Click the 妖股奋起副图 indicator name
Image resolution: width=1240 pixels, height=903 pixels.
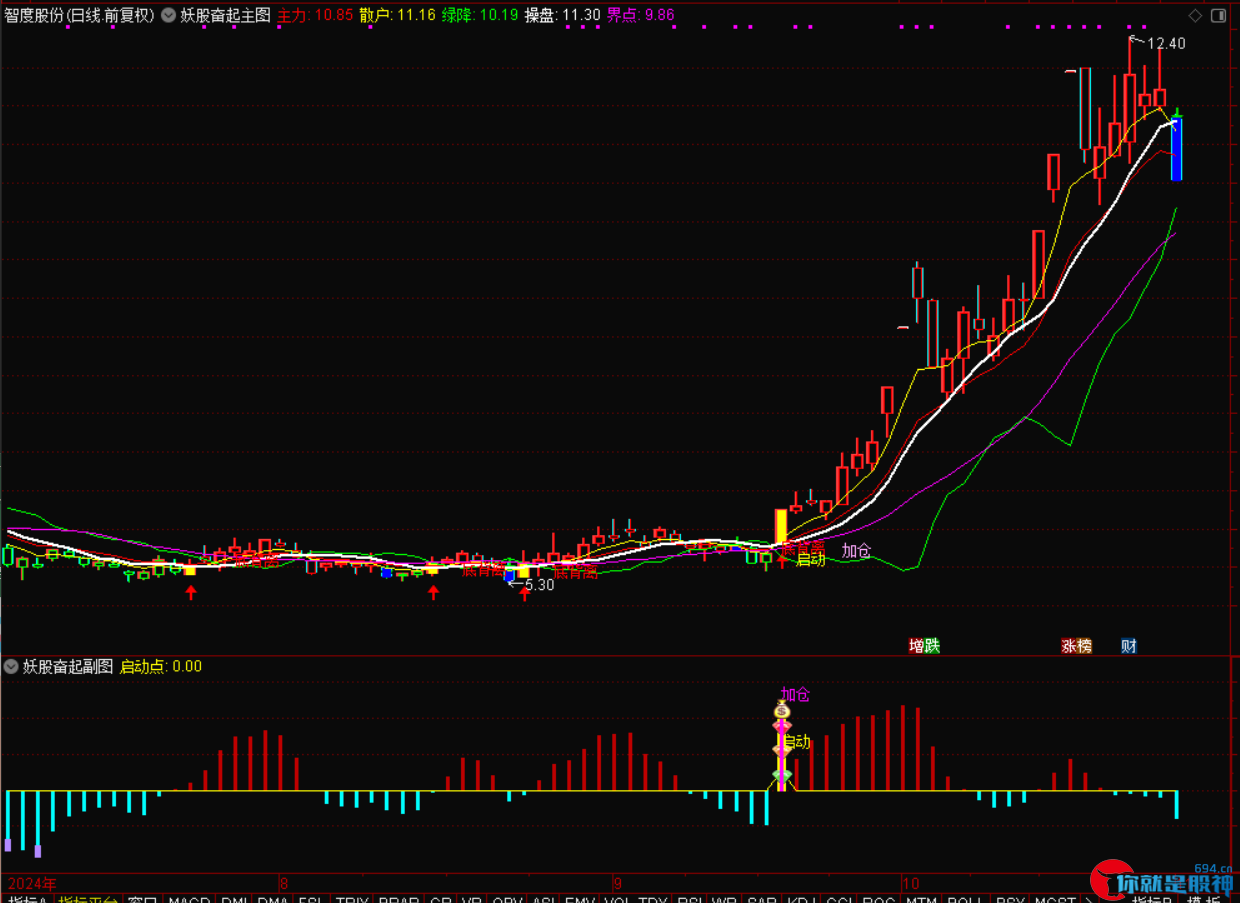pos(68,667)
